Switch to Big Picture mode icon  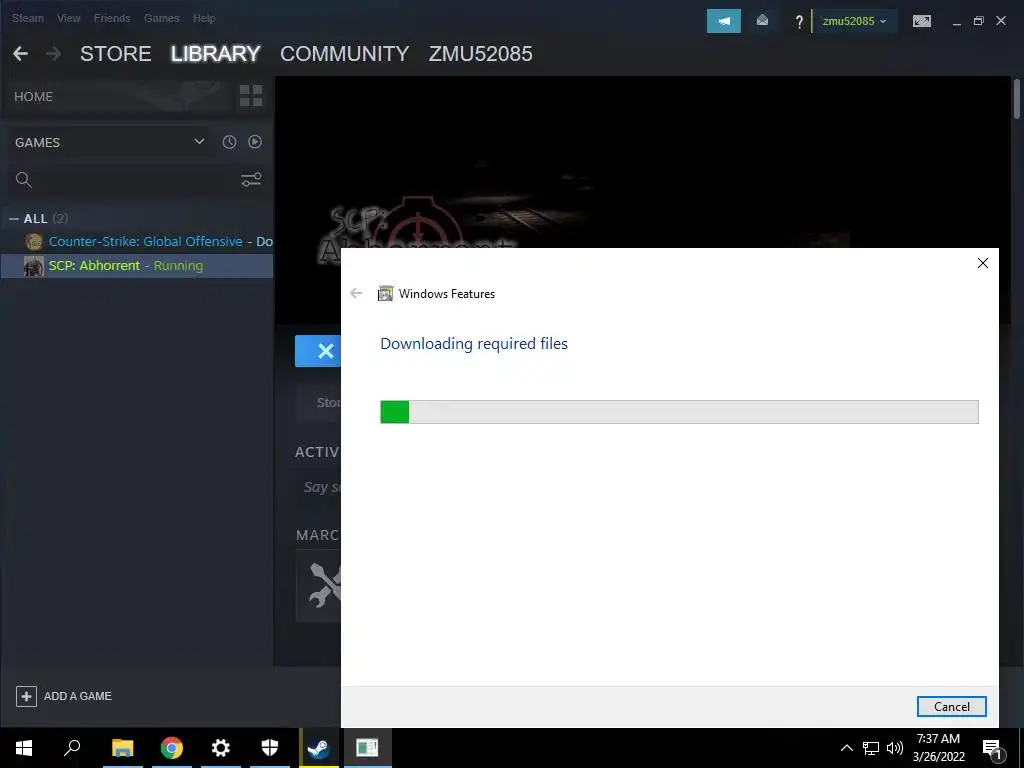click(x=921, y=21)
